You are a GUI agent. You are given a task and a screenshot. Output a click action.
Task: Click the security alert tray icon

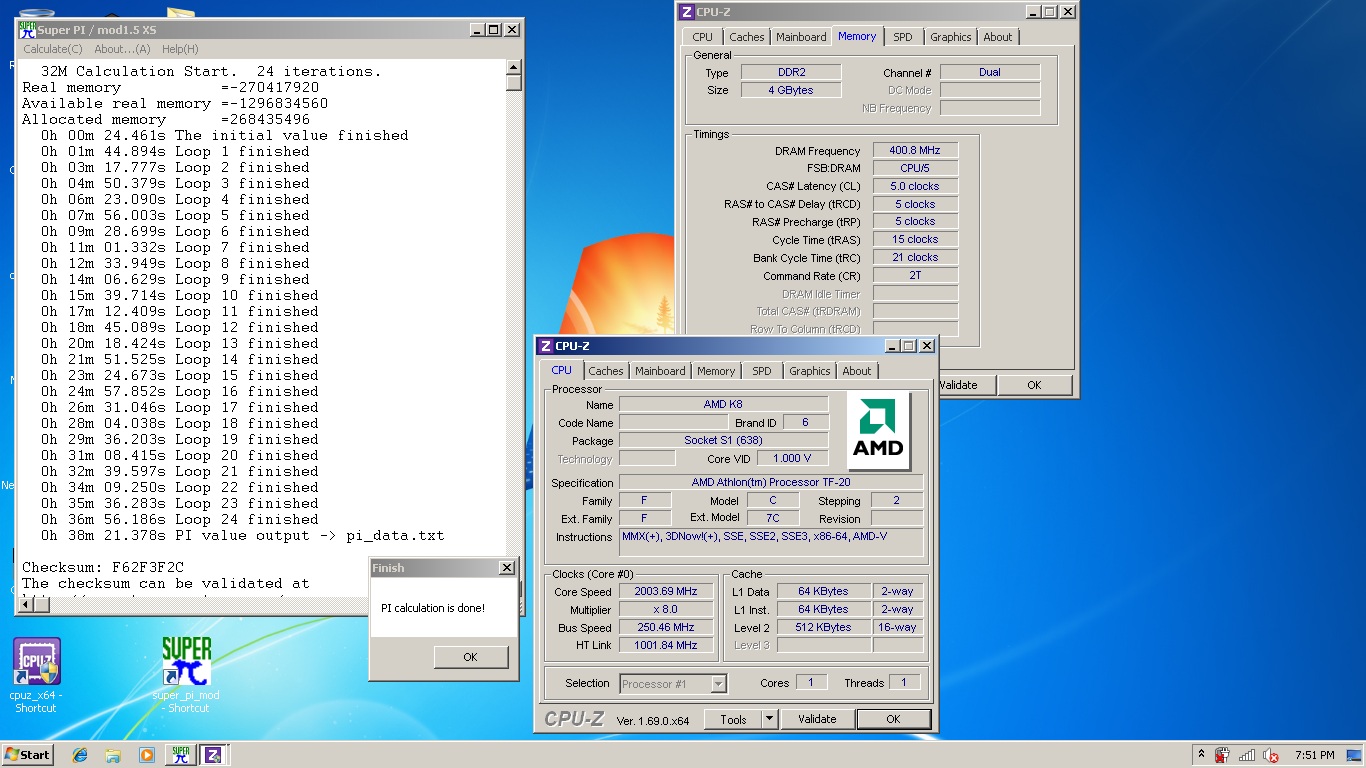click(x=1222, y=755)
